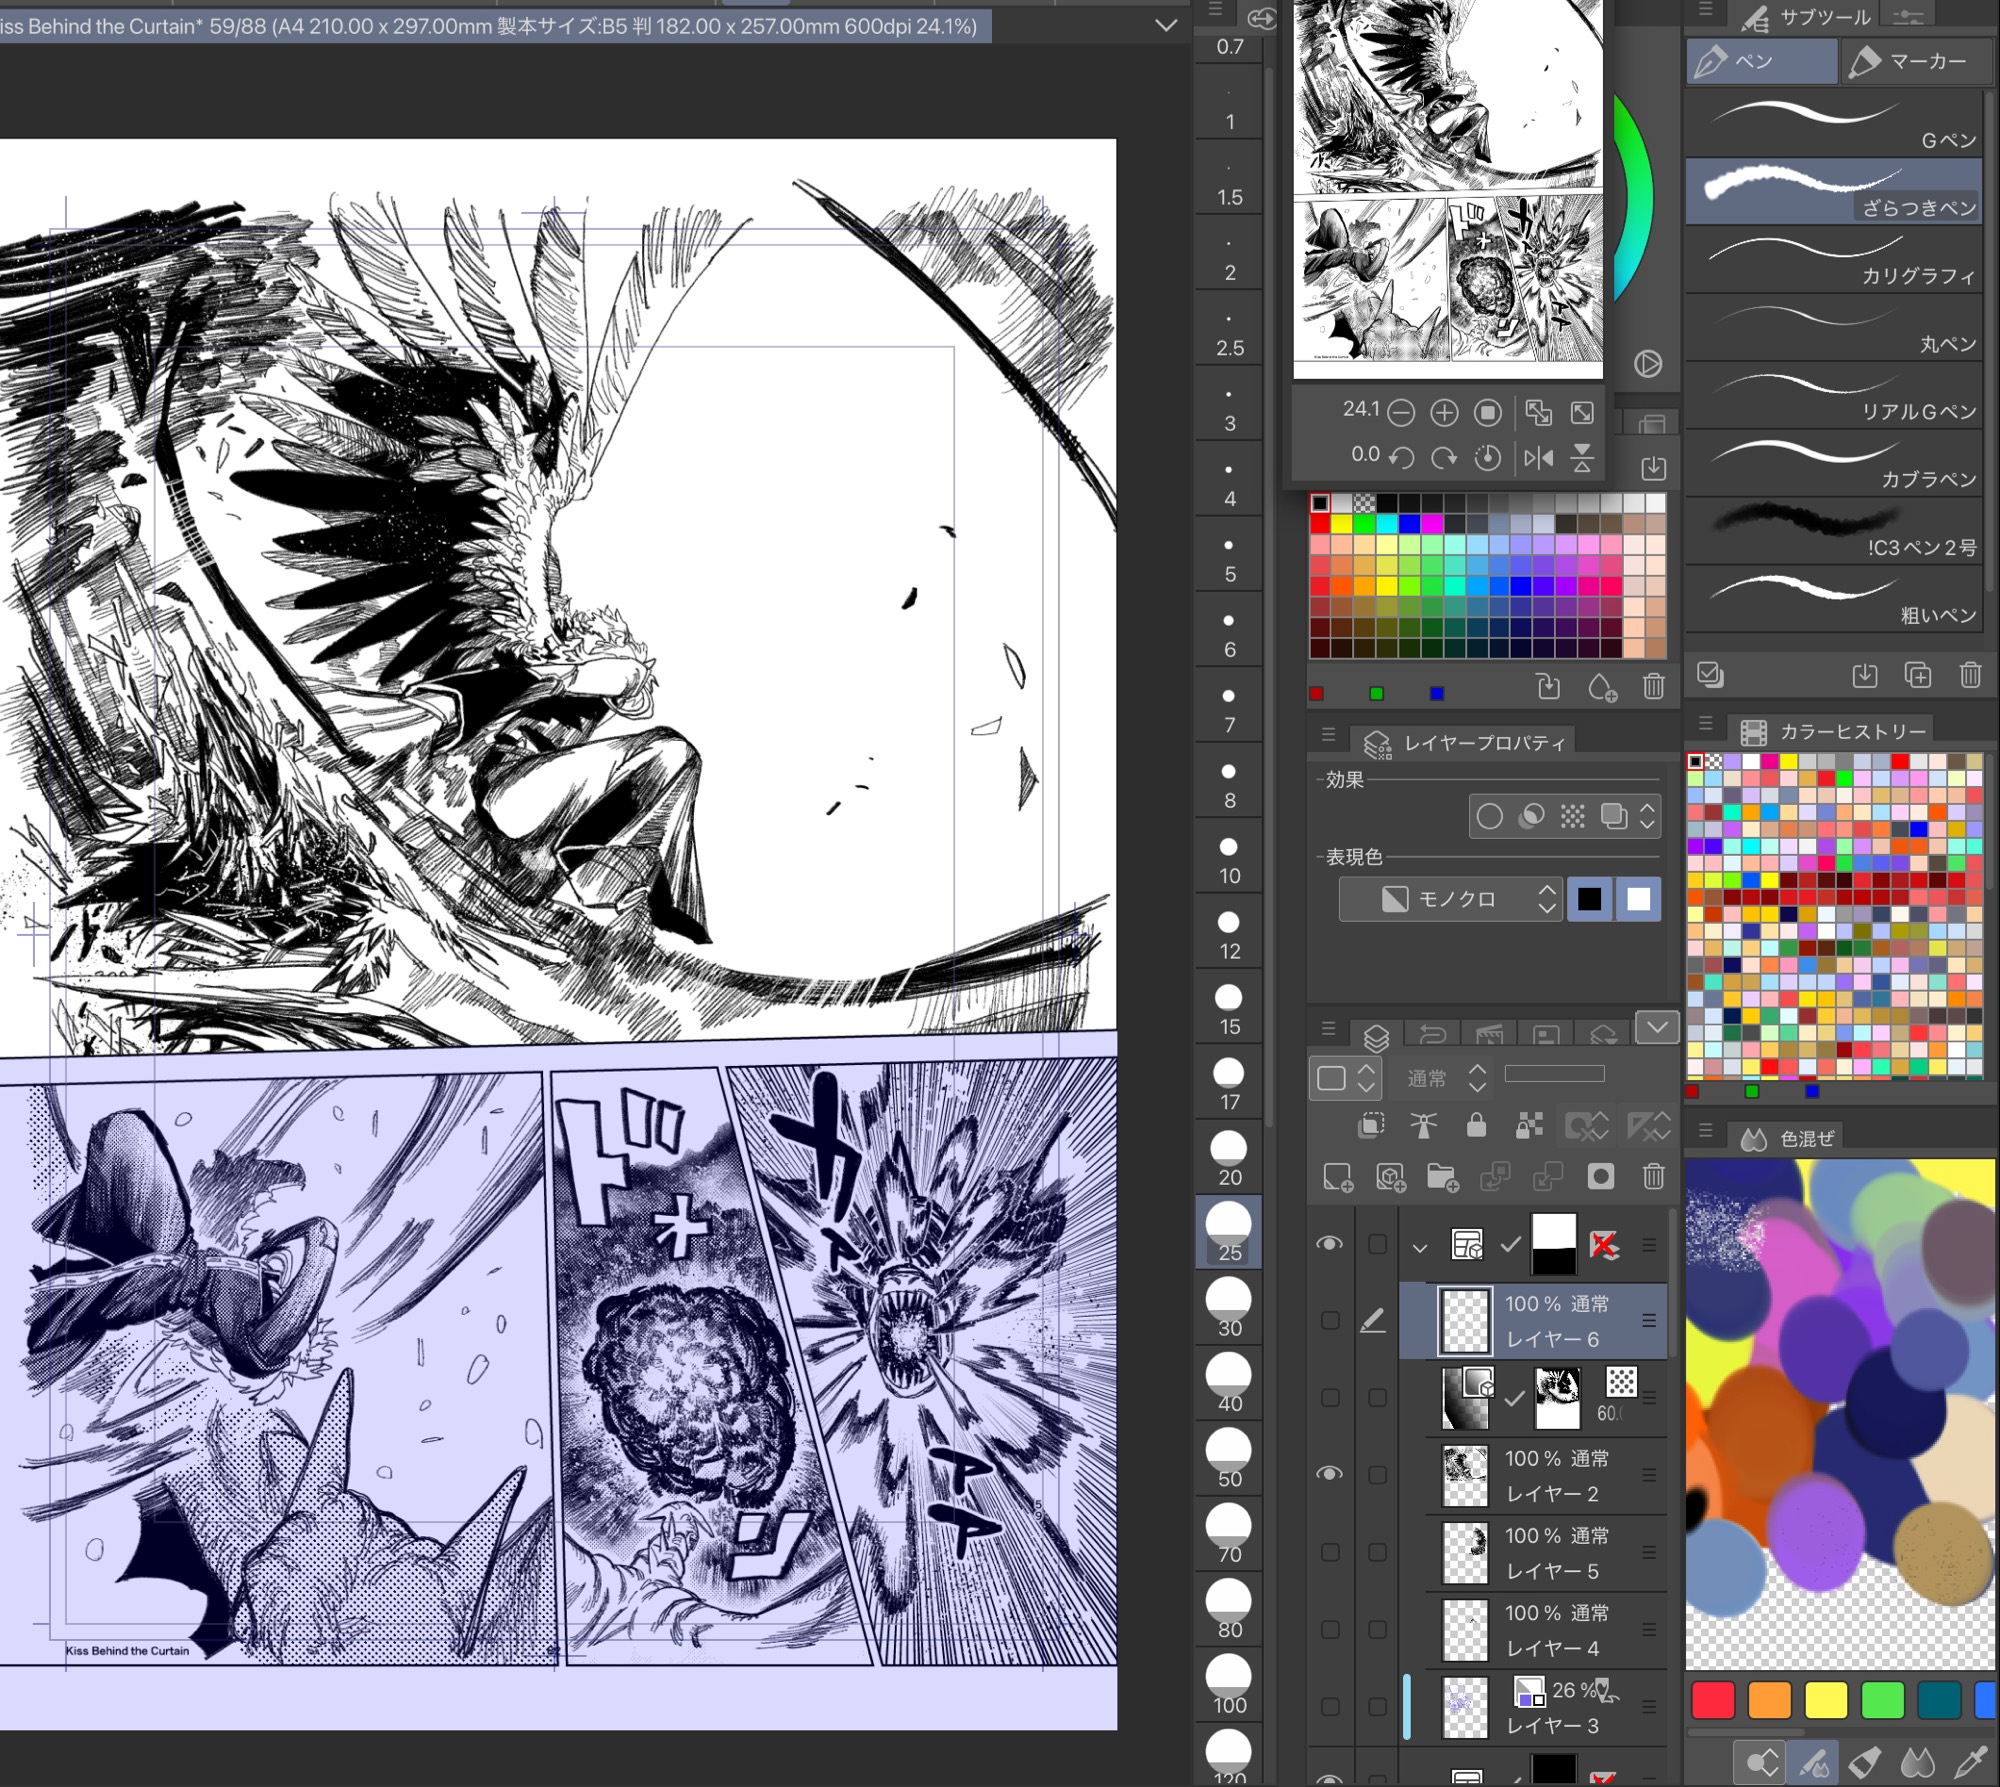Delete layer using layer panel trash icon
This screenshot has height=1787, width=2000.
pyautogui.click(x=1653, y=1177)
